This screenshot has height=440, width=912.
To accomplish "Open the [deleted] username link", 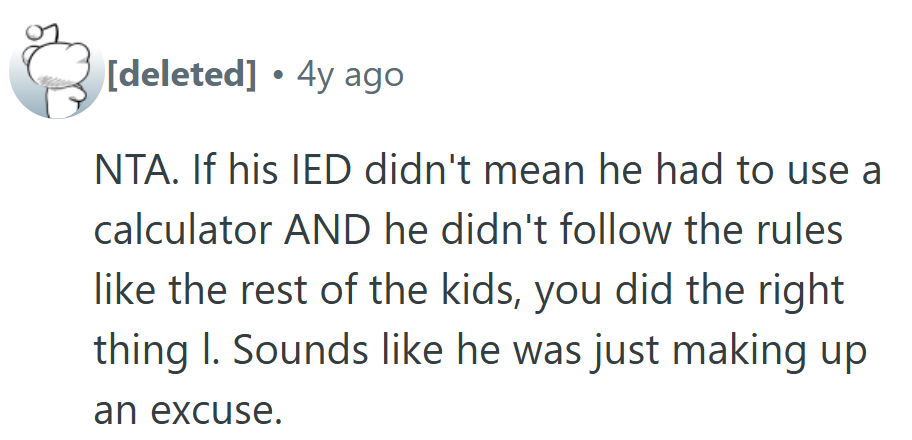I will (x=181, y=74).
